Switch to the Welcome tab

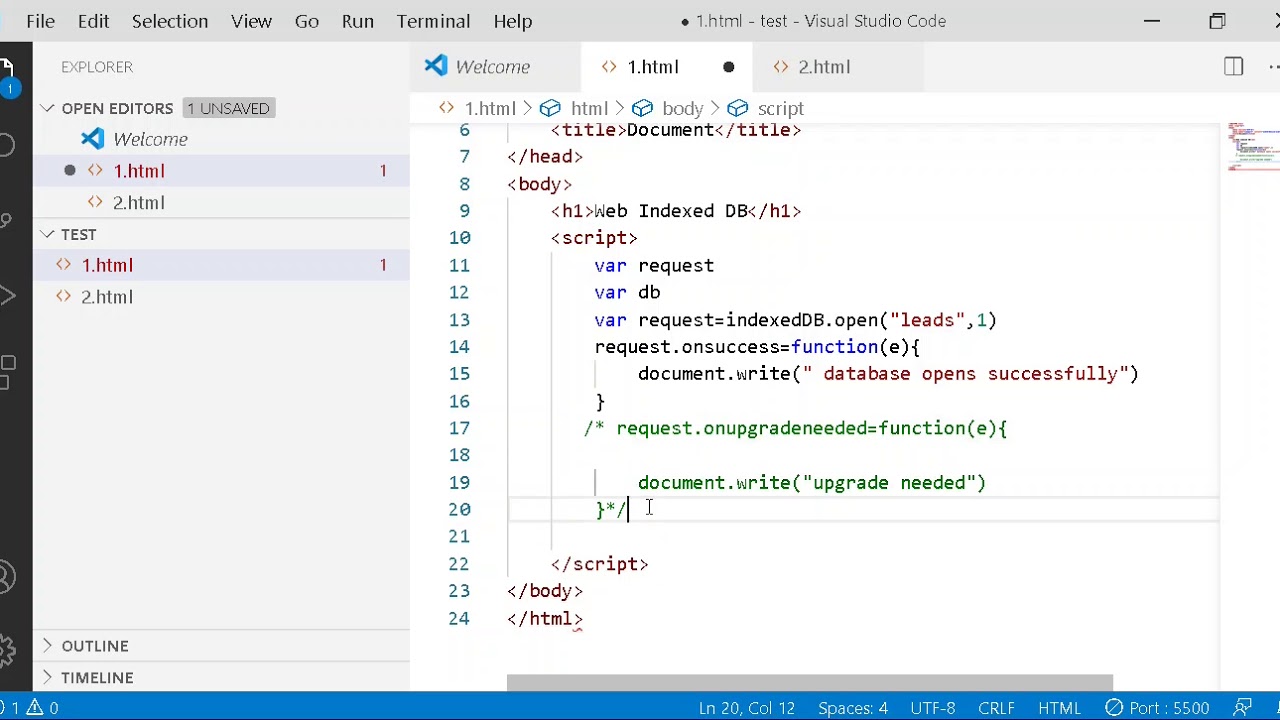pos(496,67)
